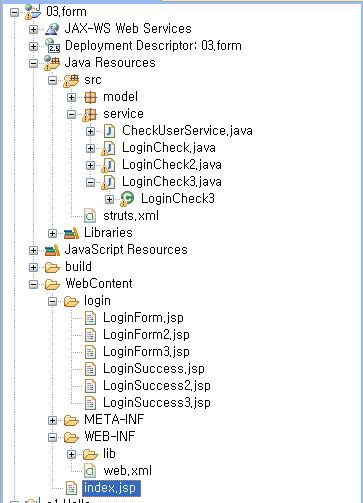This screenshot has height=503, width=363.
Task: Select the highlighted index.jsp label
Action: tap(111, 488)
